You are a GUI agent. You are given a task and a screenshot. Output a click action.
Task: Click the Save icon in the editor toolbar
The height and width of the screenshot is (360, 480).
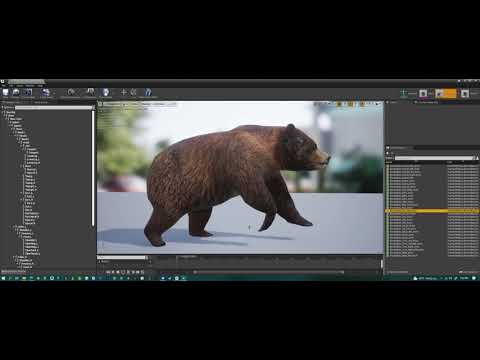[5, 92]
